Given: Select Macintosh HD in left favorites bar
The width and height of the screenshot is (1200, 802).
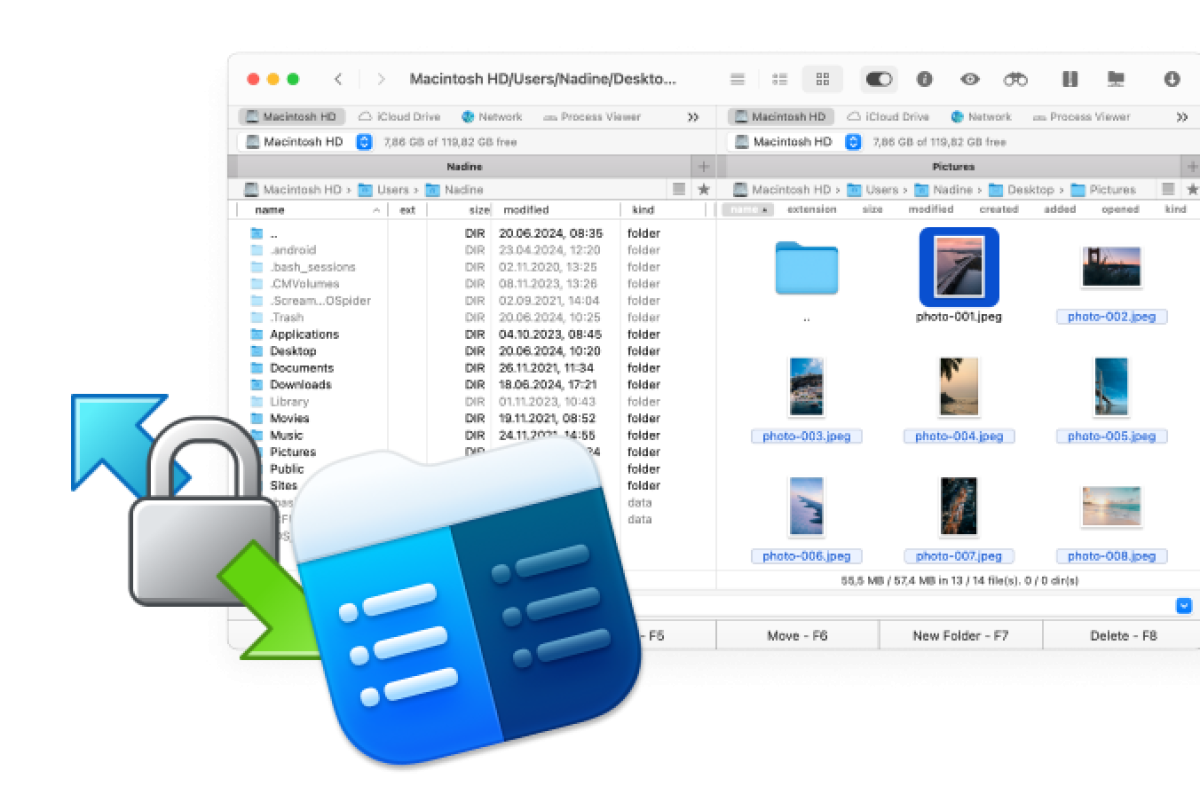Looking at the screenshot, I should click(292, 117).
